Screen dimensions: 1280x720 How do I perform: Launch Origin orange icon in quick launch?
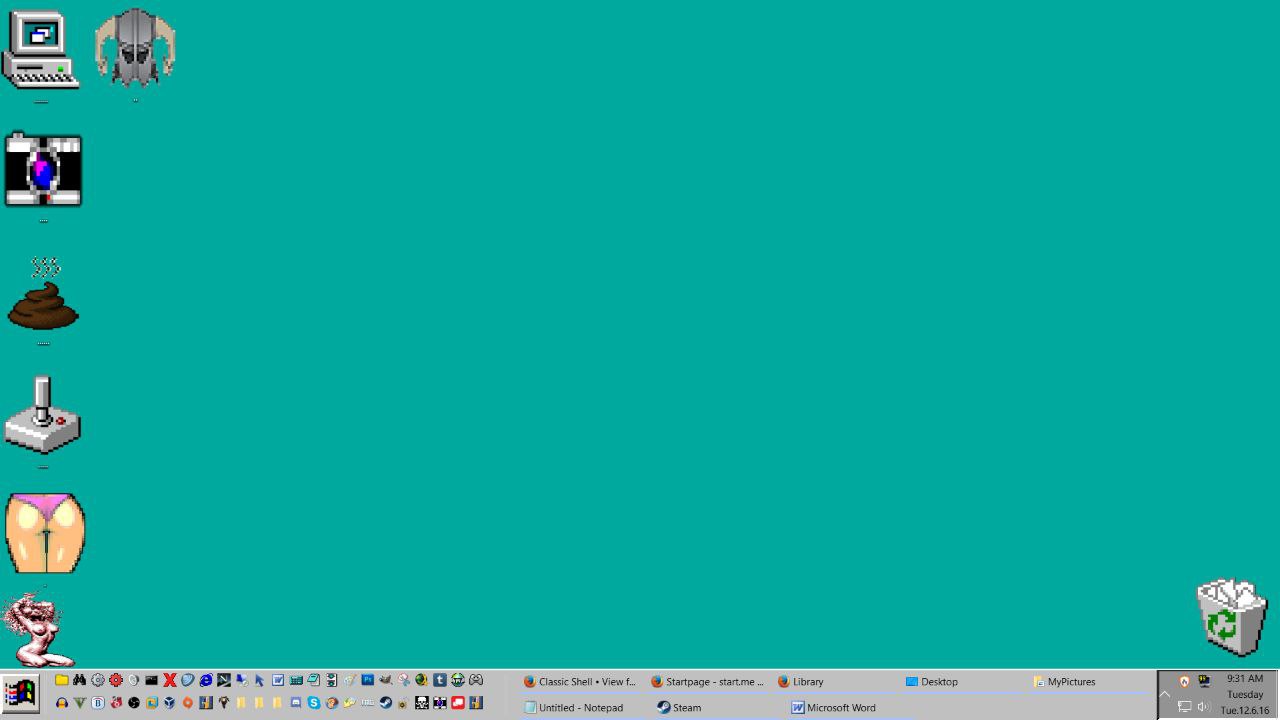tap(188, 703)
